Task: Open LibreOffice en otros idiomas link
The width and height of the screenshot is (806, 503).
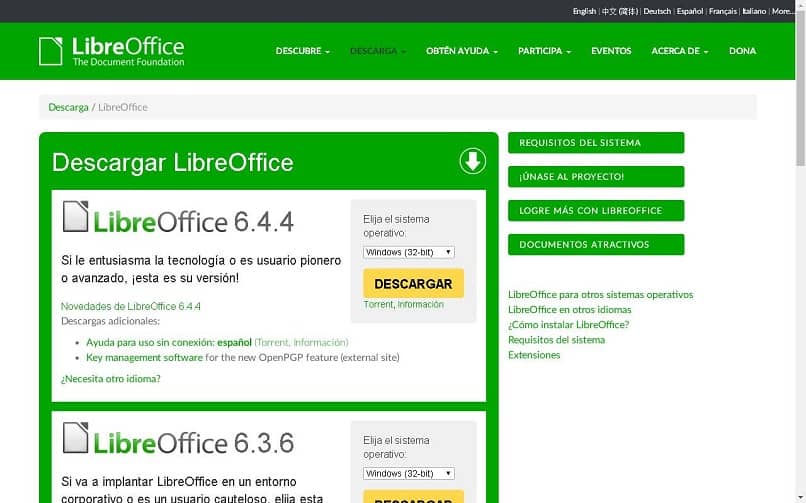Action: point(570,310)
